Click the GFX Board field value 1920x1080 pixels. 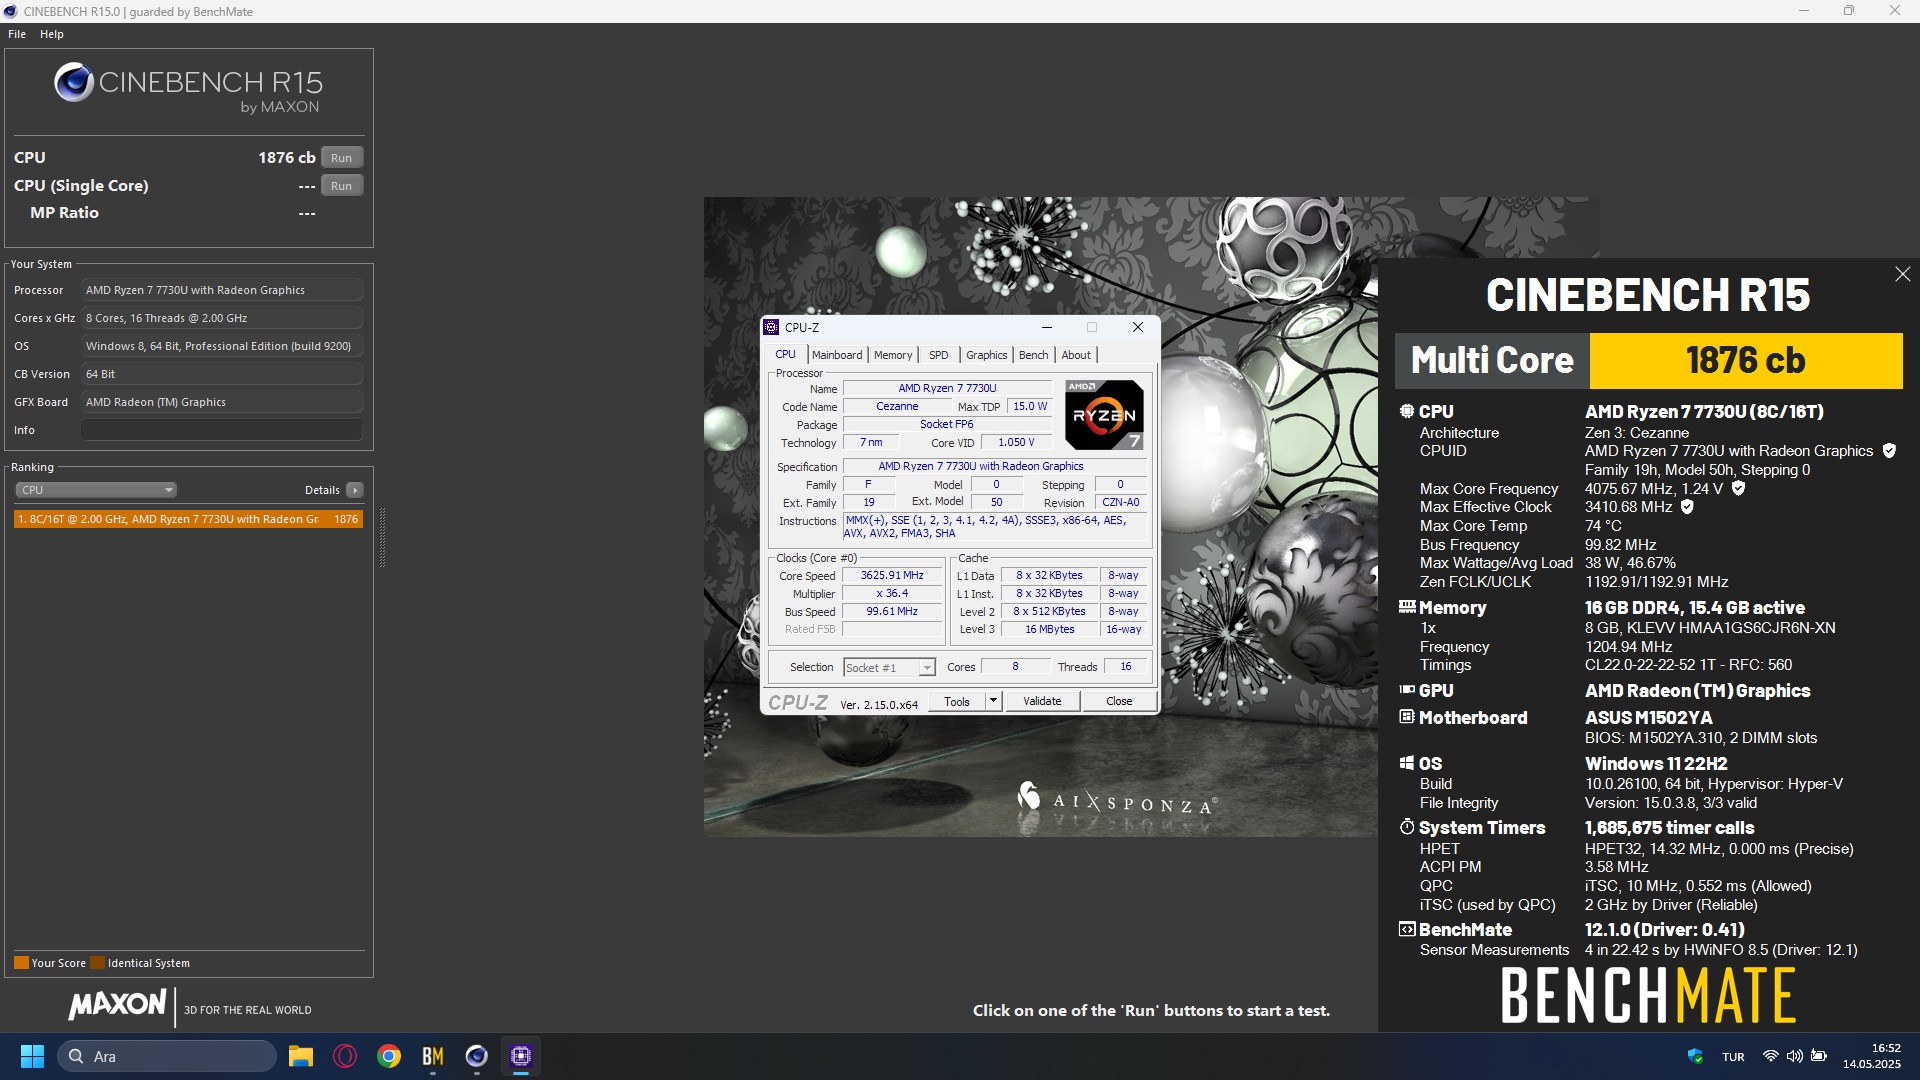[x=222, y=402]
